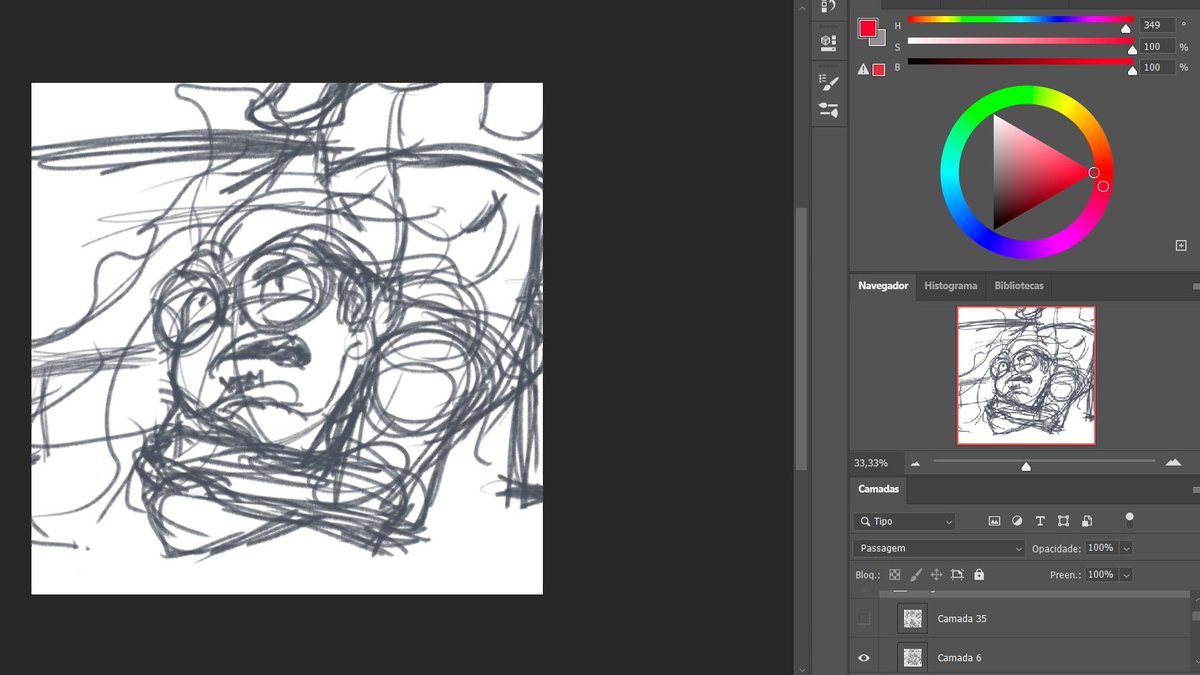Click the Navigator zoom slider handle
This screenshot has width=1200, height=675.
(1026, 466)
